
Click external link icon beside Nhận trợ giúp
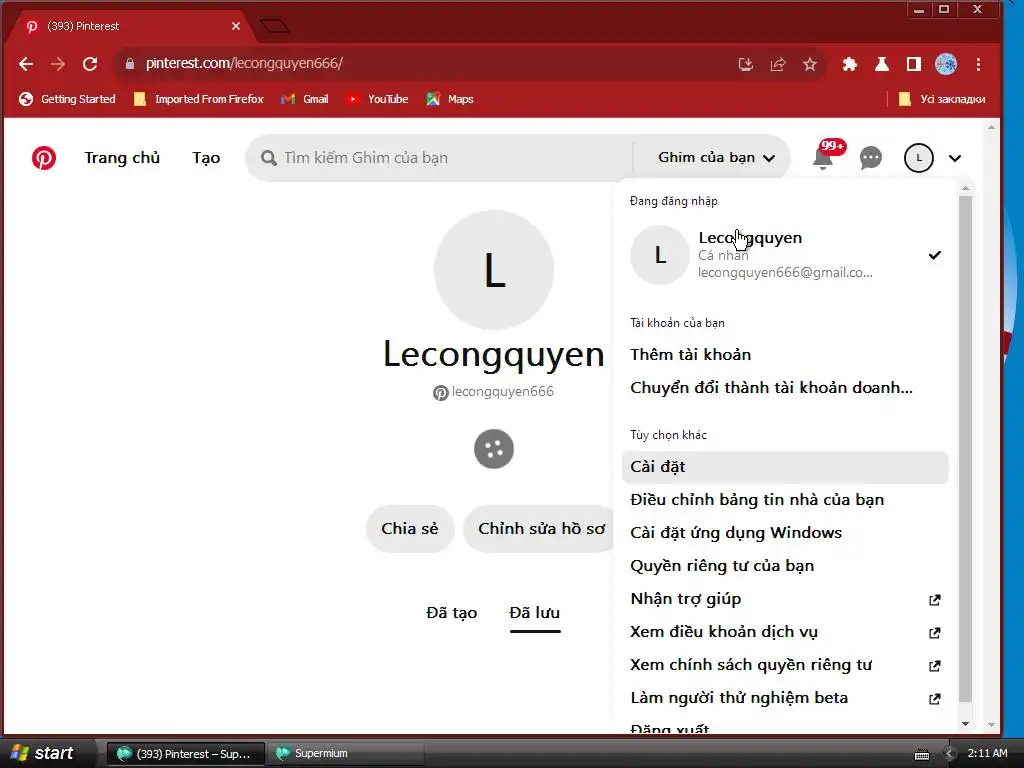point(935,600)
